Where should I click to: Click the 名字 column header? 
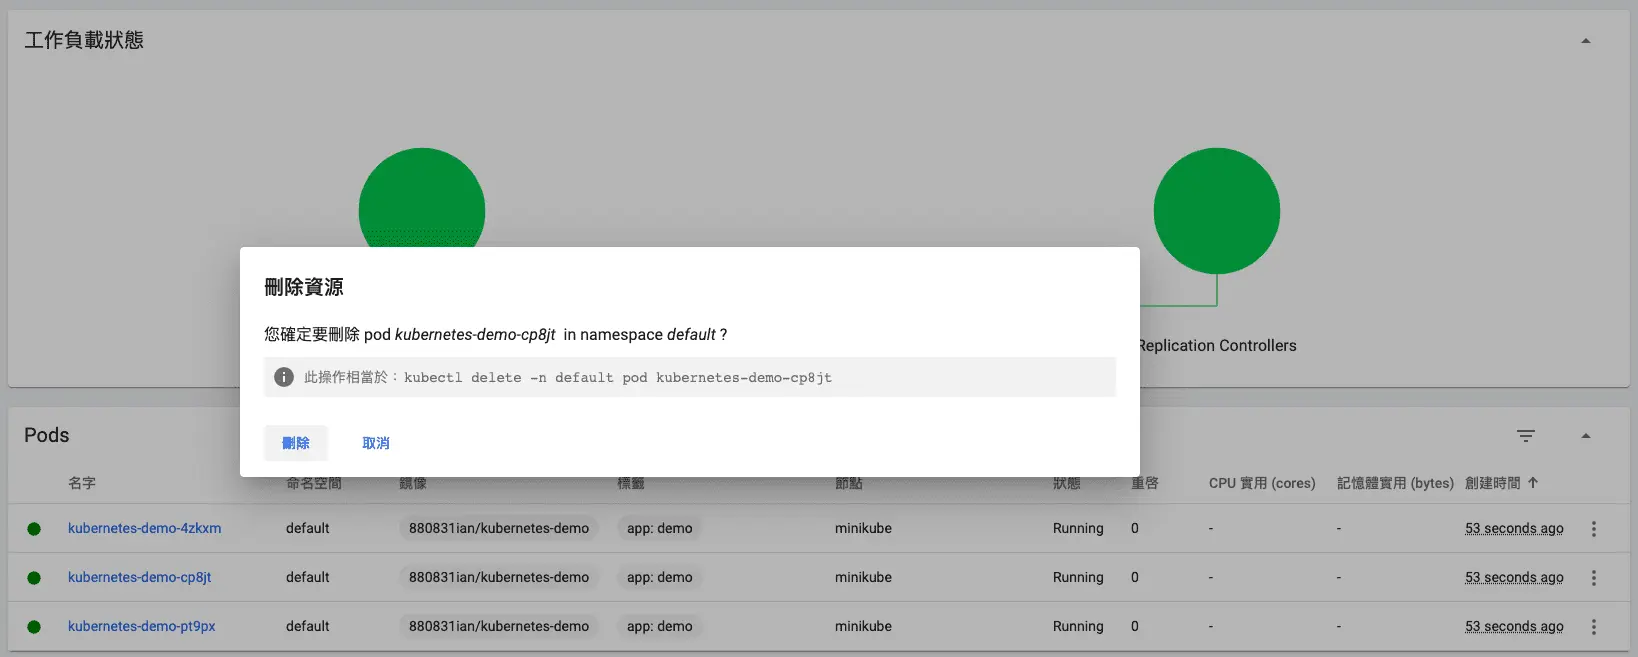[x=82, y=483]
